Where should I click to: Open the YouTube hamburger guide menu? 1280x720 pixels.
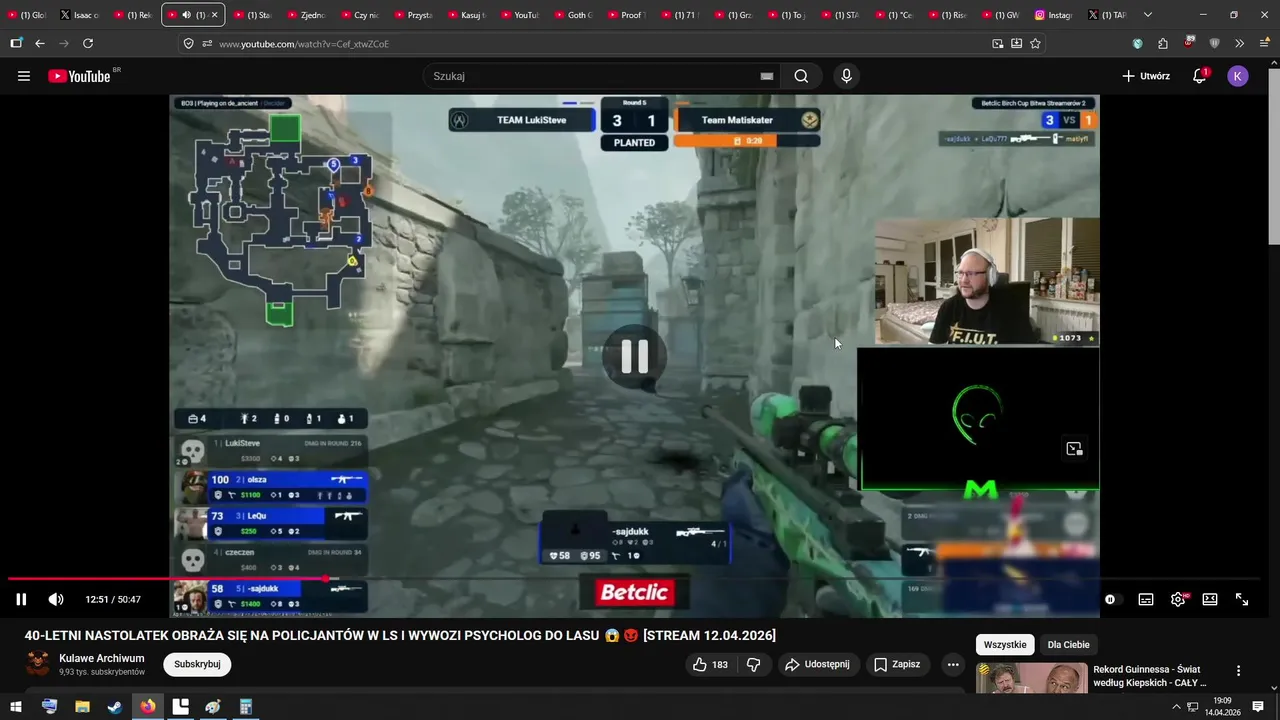coord(24,76)
